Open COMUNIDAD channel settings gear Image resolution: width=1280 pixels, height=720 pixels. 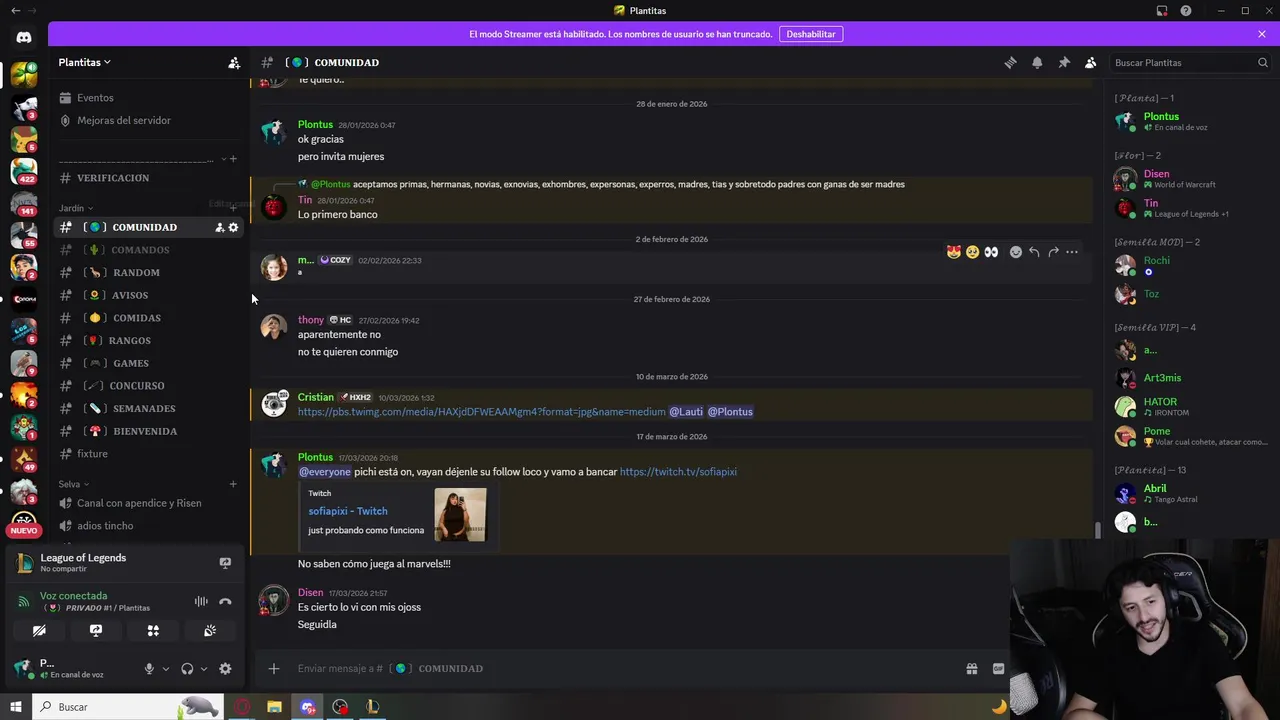(x=234, y=227)
